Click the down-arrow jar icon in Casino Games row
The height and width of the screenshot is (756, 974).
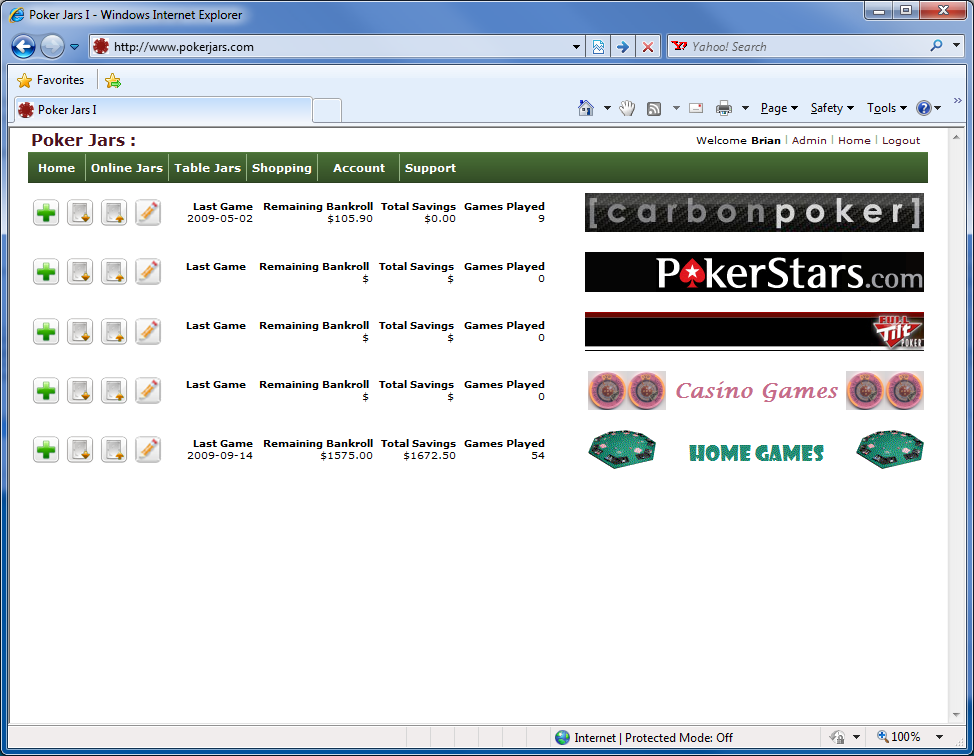pyautogui.click(x=80, y=391)
